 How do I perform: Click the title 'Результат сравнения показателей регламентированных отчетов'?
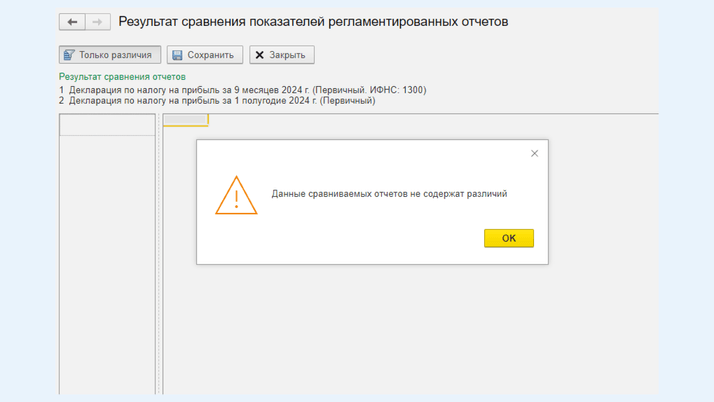point(313,22)
